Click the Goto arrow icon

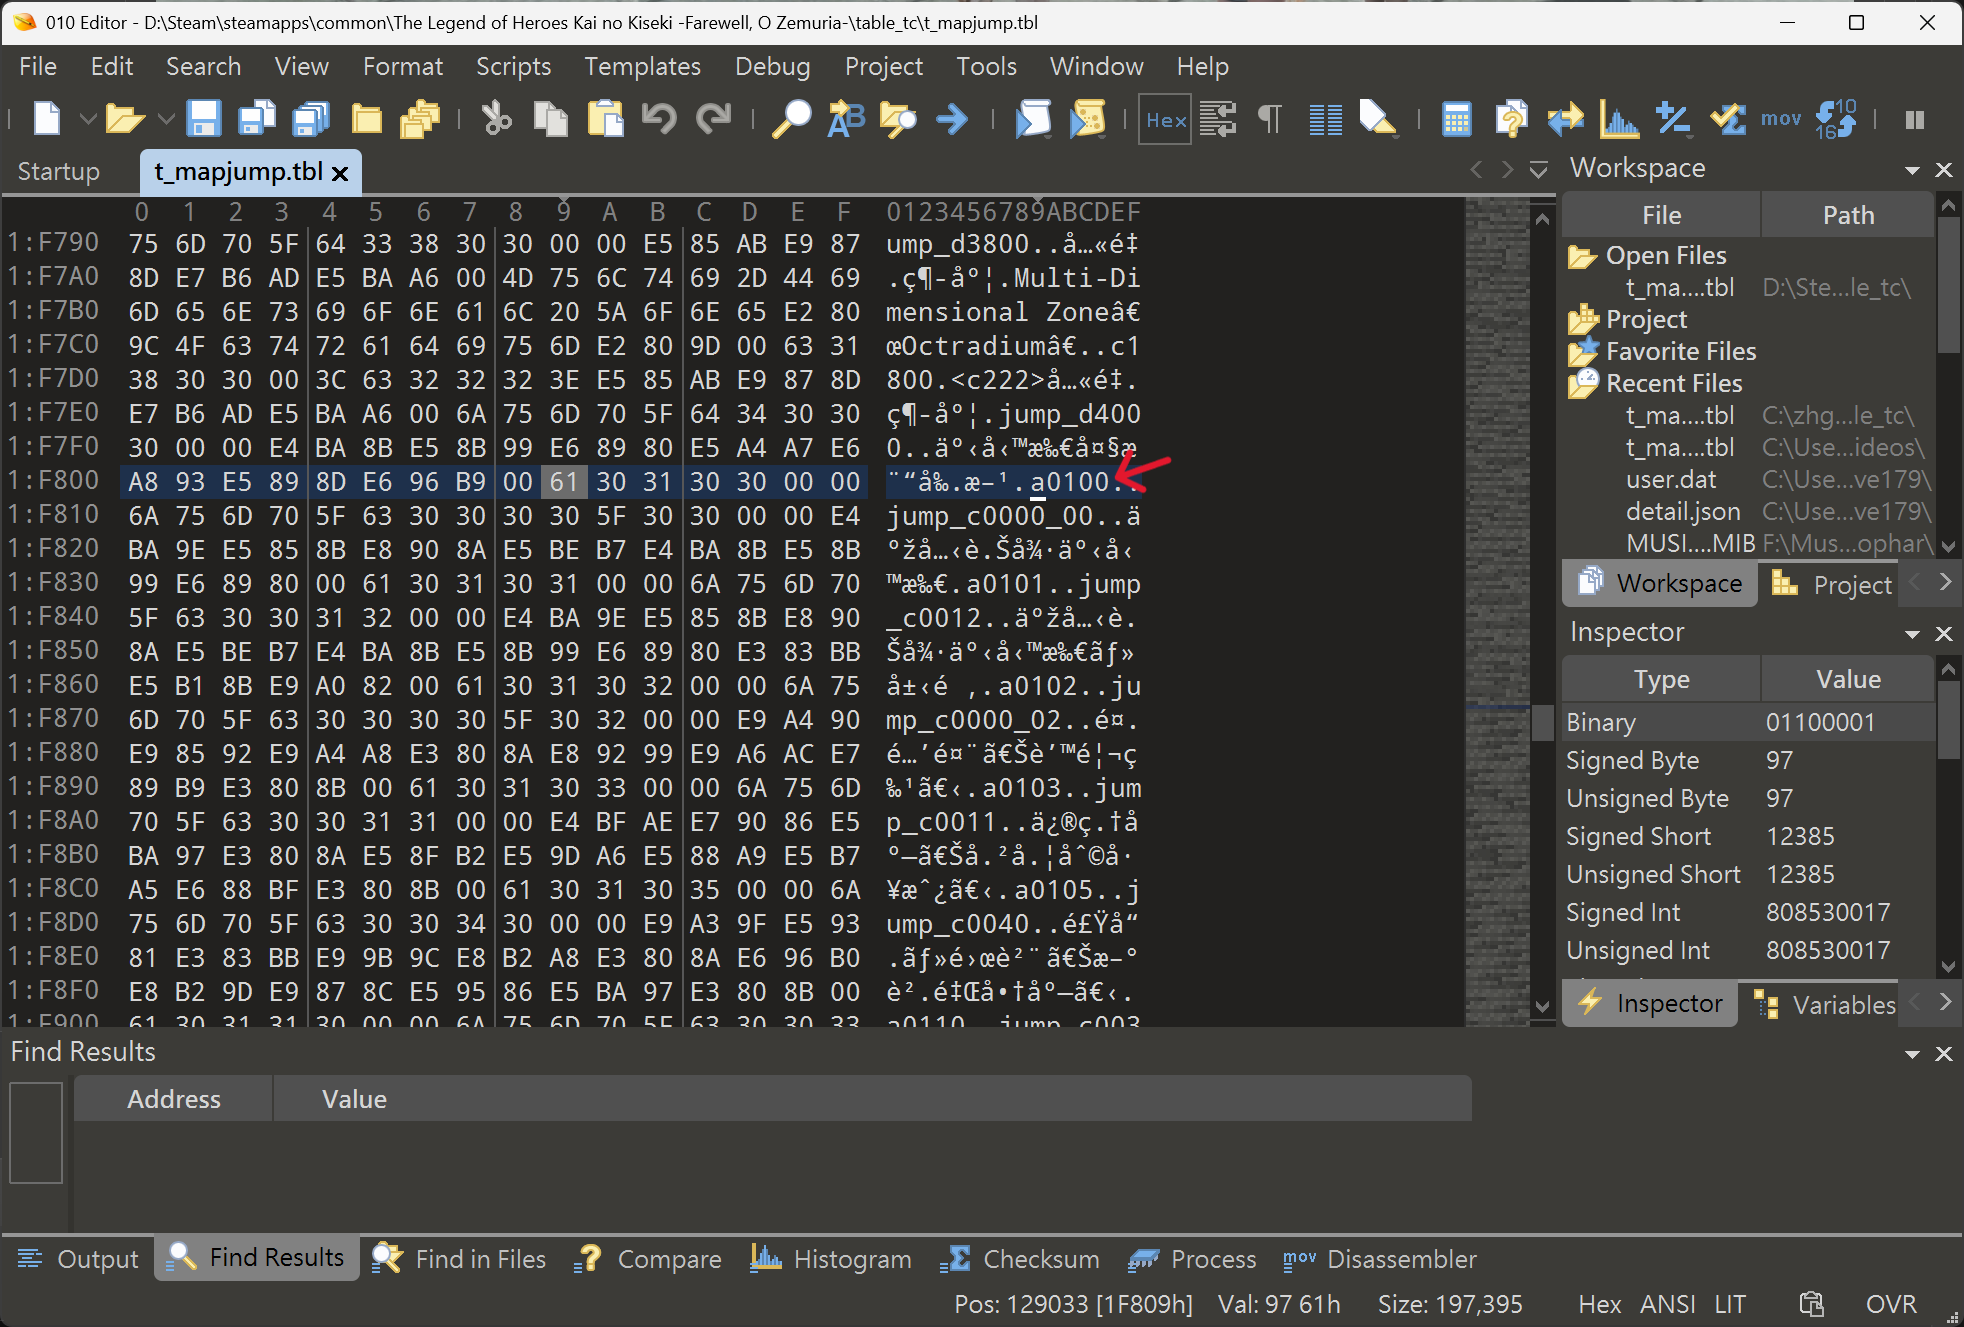click(x=952, y=119)
